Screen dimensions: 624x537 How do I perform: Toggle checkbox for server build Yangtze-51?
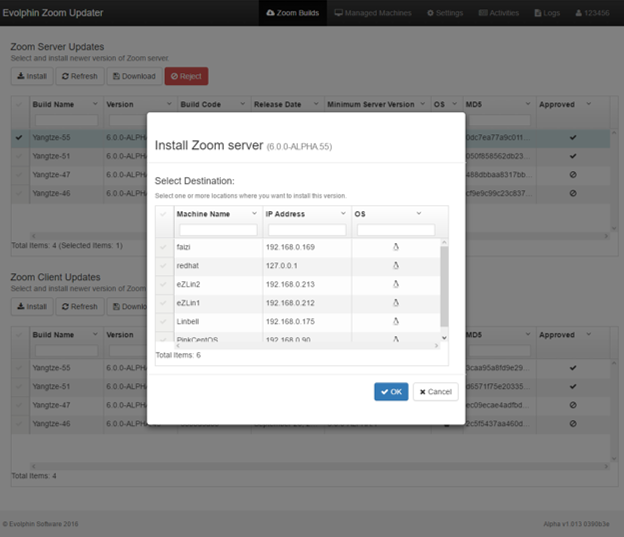[x=19, y=156]
